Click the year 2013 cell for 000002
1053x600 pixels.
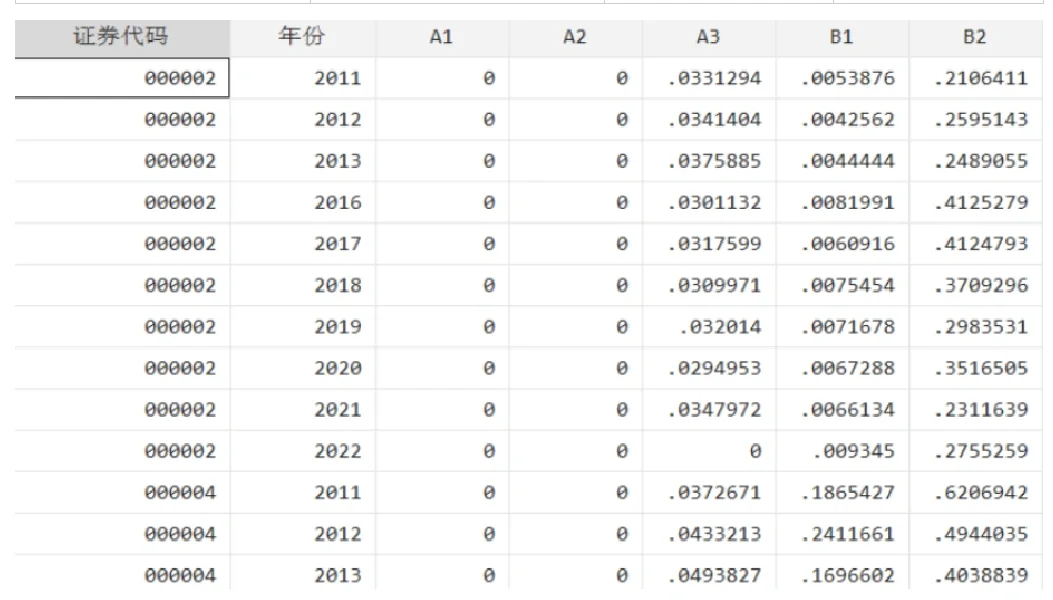(x=302, y=161)
